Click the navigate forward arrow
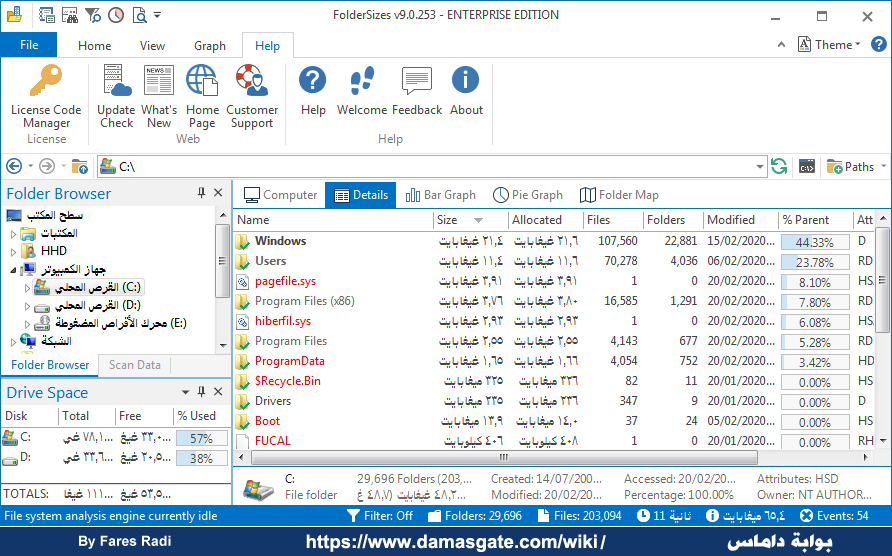The height and width of the screenshot is (556, 892). click(47, 166)
